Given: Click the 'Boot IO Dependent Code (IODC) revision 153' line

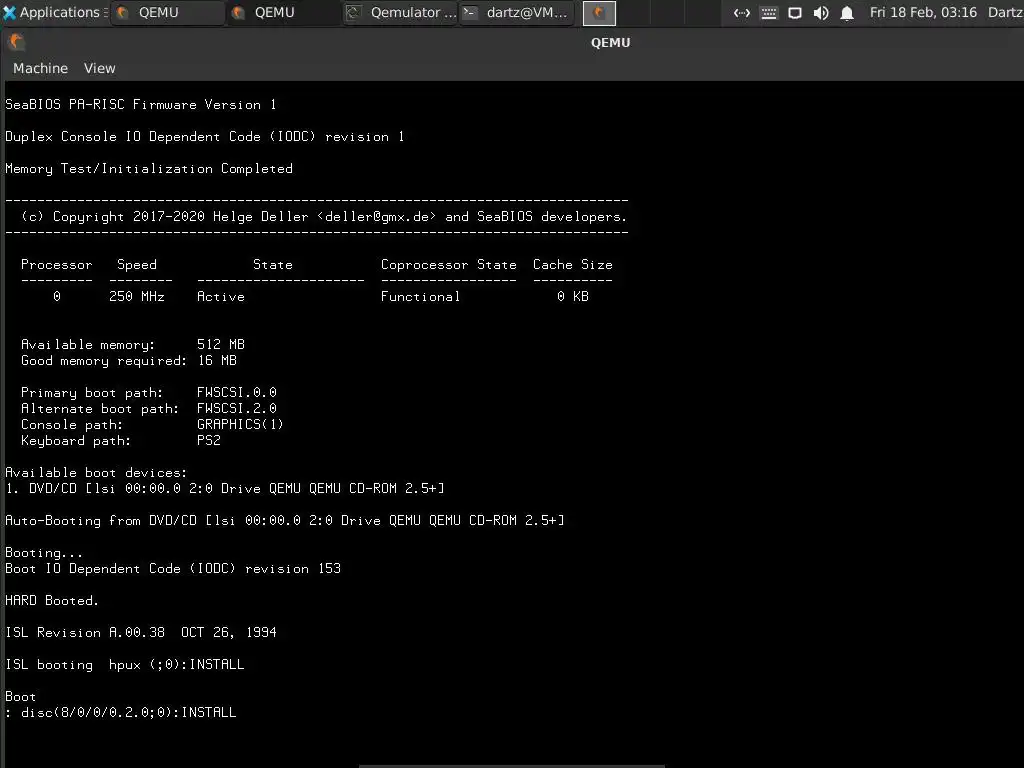Looking at the screenshot, I should [172, 568].
